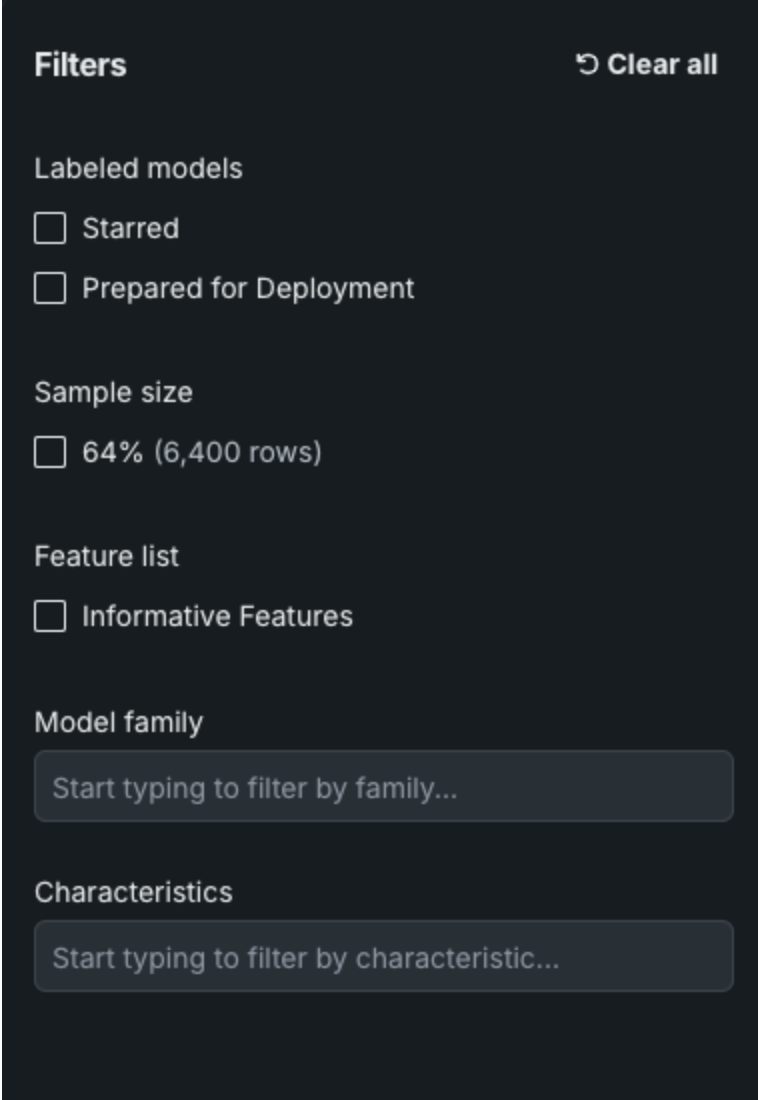758x1100 pixels.
Task: Click the Clear all reset arrow icon
Action: click(x=587, y=65)
